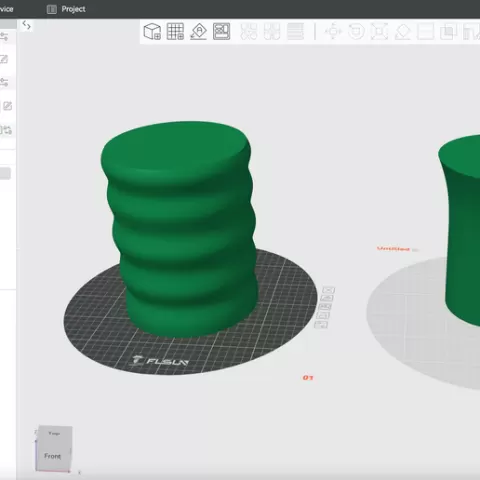This screenshot has height=480, width=480.
Task: Click the Arrange all objects icon
Action: [222, 32]
